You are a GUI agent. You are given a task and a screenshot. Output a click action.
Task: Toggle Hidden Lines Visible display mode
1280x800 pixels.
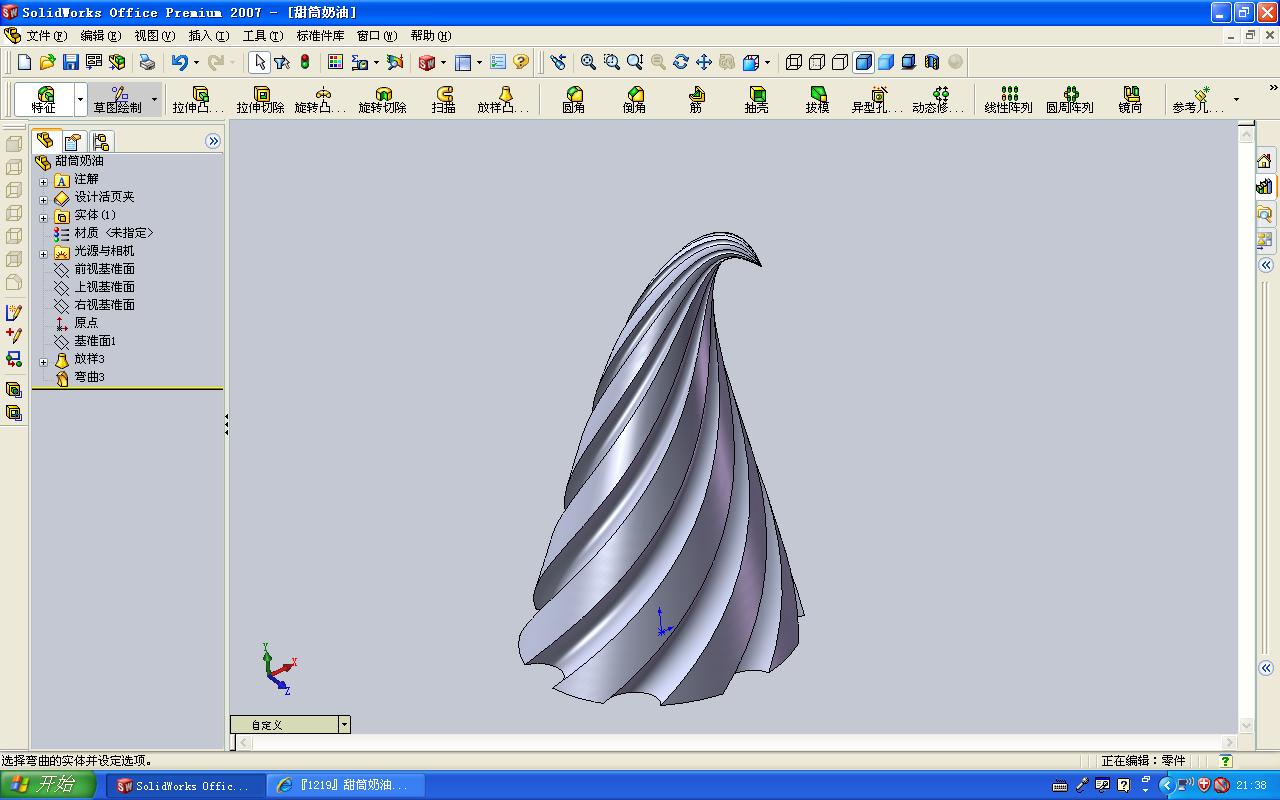(x=817, y=62)
